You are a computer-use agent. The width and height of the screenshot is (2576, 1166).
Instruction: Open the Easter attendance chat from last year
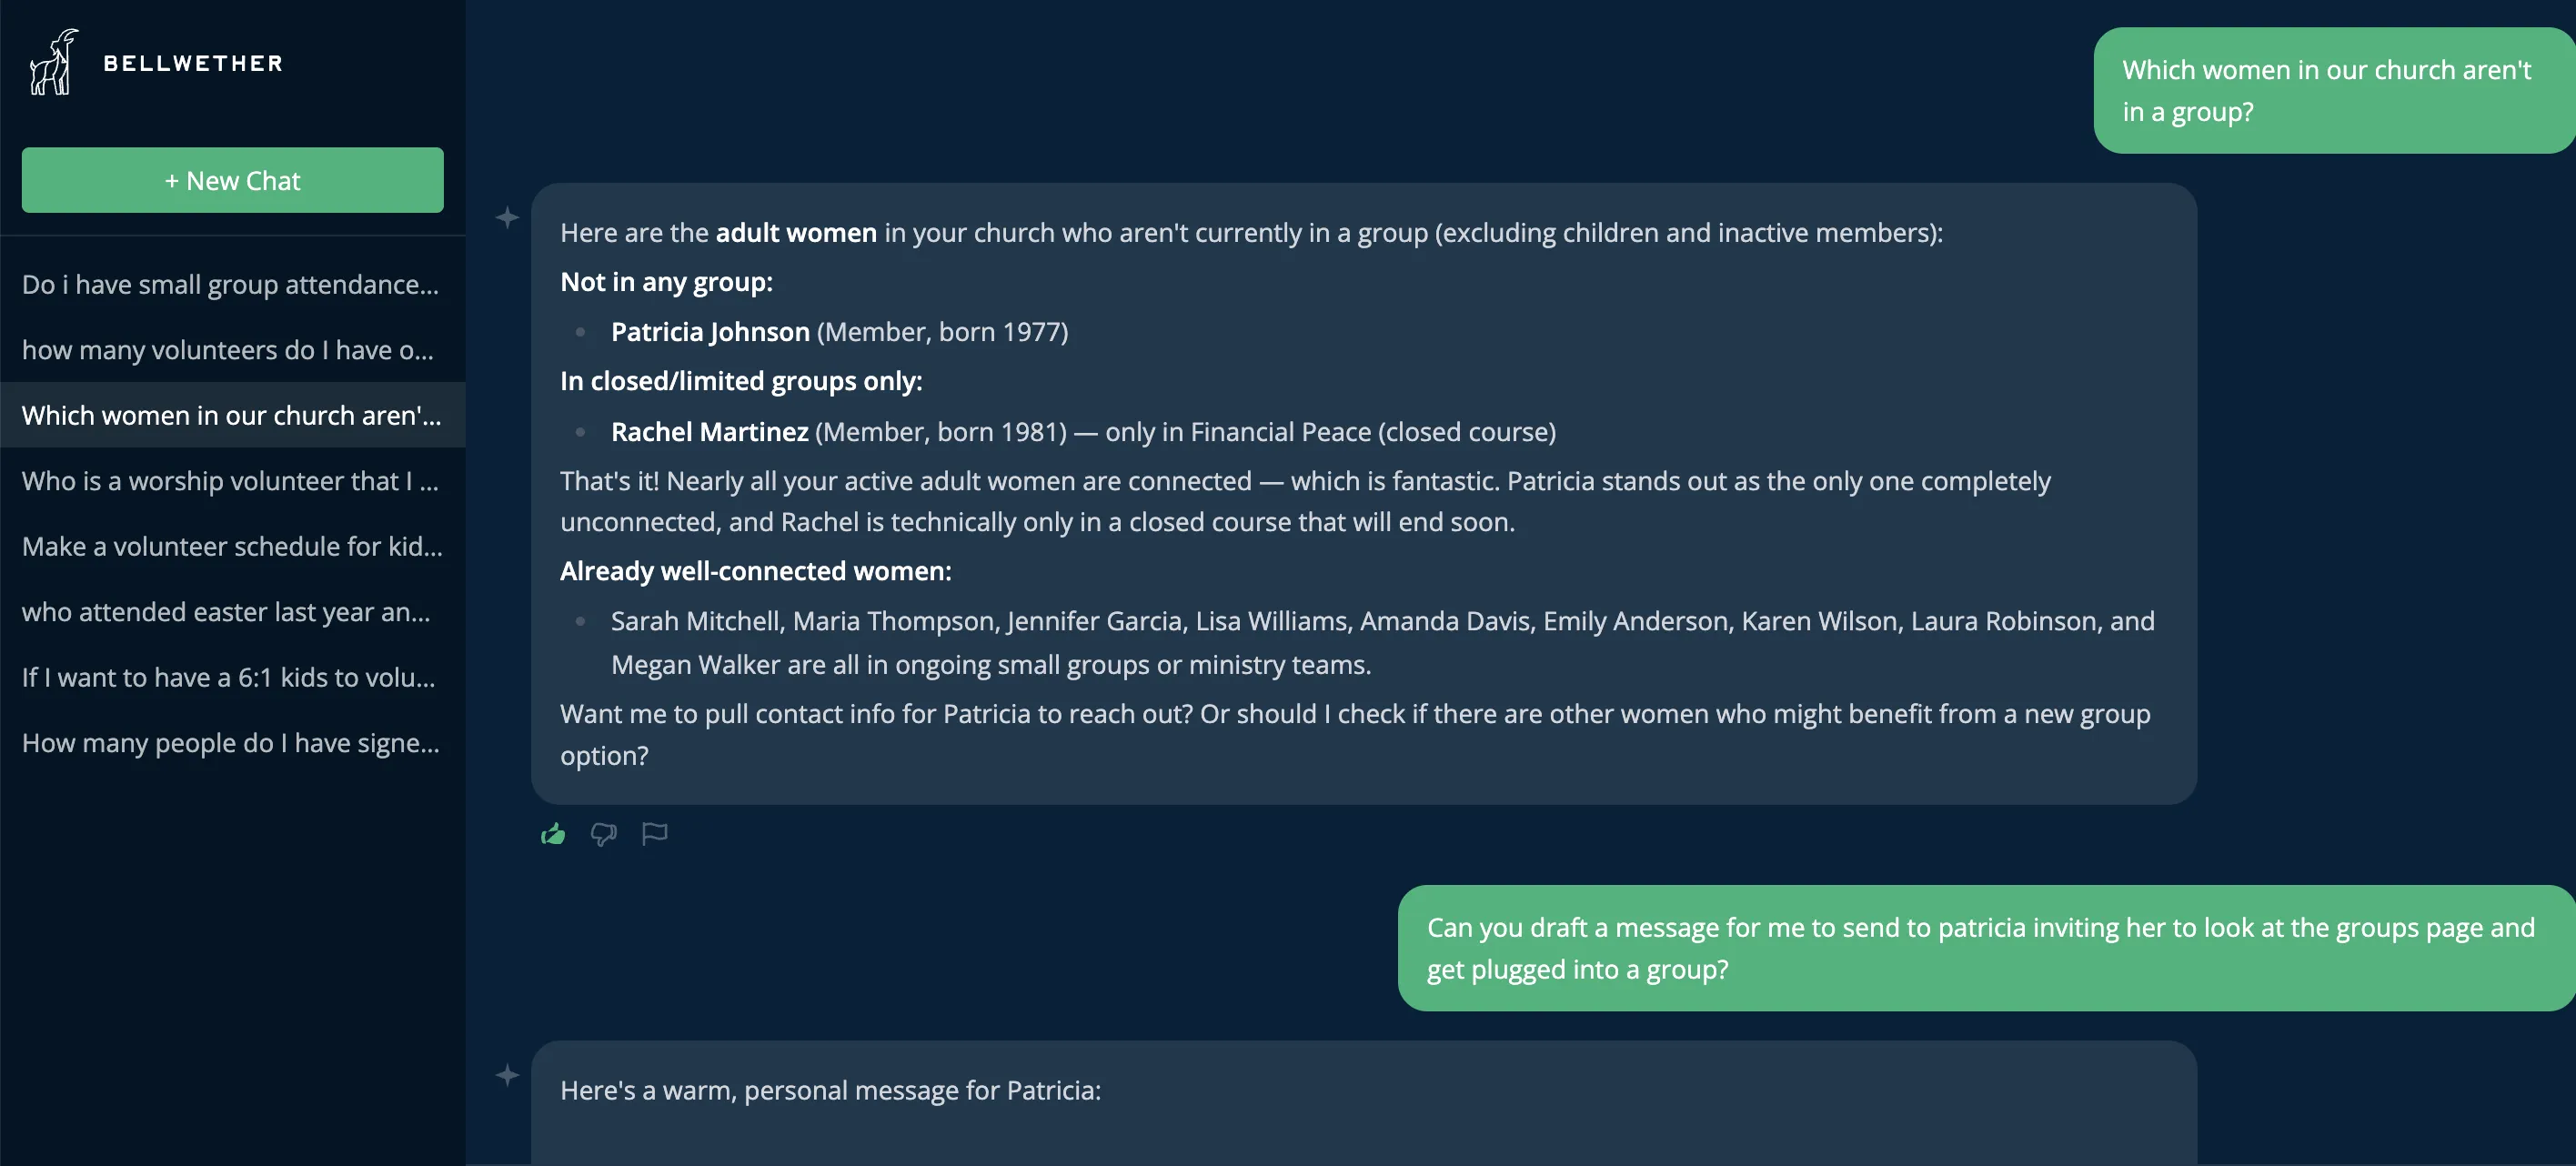(x=231, y=612)
